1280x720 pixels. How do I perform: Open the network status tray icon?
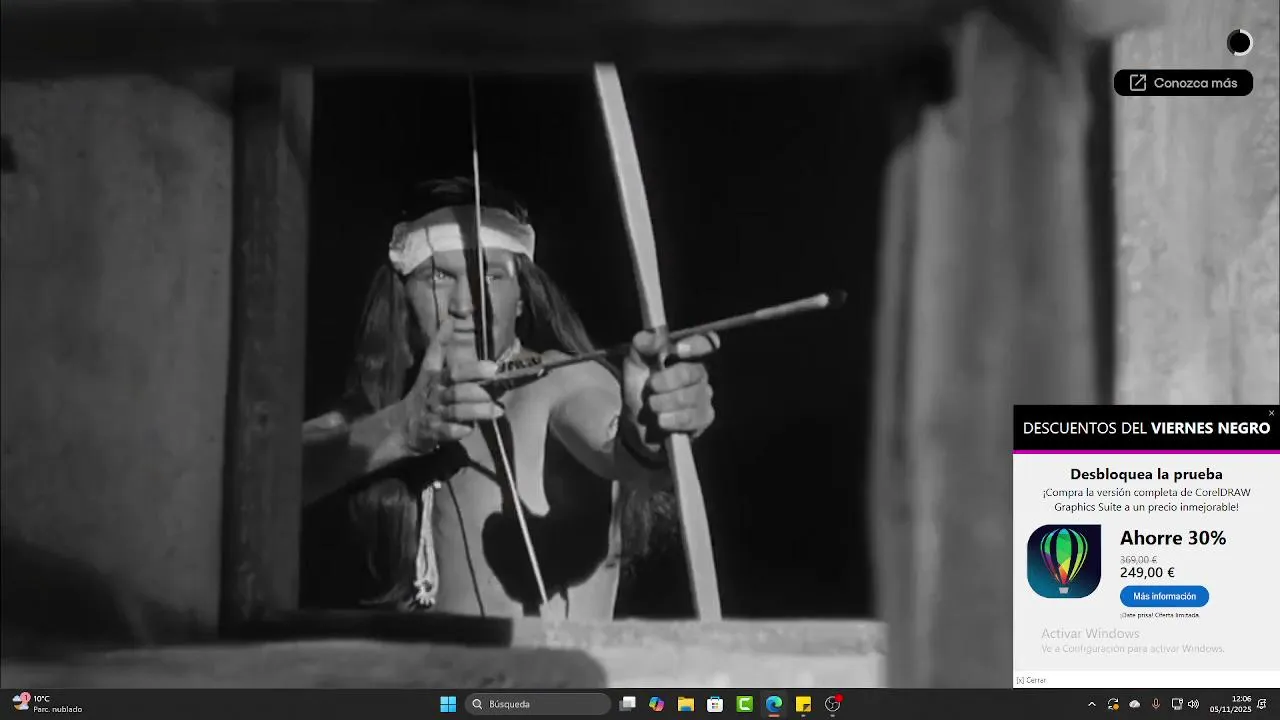1177,704
